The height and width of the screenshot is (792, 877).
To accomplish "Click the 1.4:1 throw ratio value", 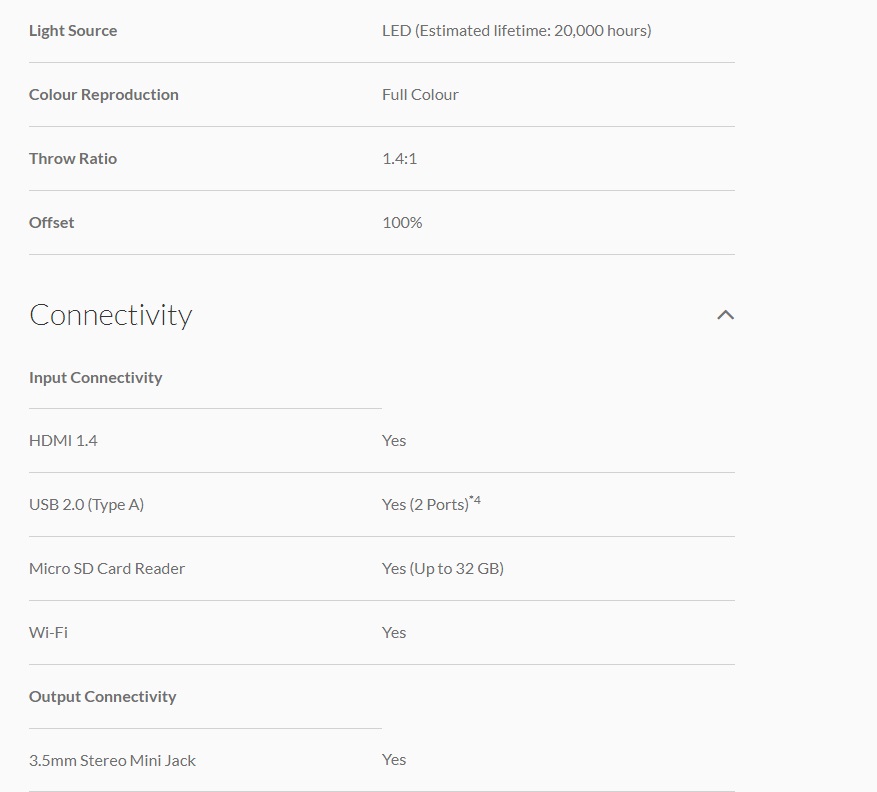I will pos(399,159).
